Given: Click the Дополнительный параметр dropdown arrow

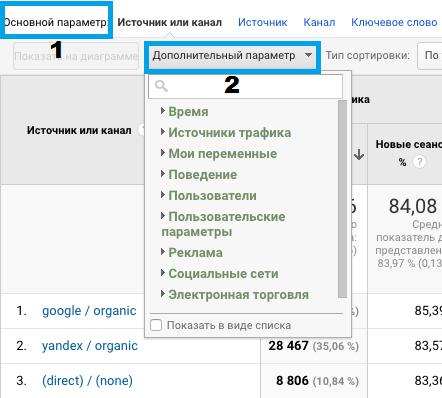Looking at the screenshot, I should [308, 55].
